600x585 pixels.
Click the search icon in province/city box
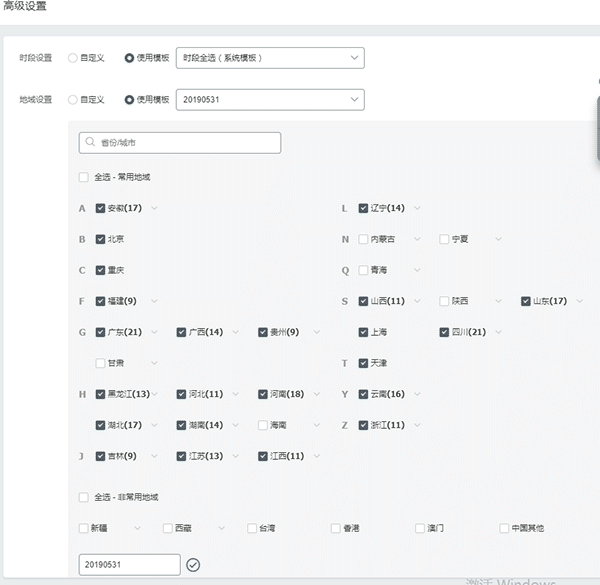90,143
